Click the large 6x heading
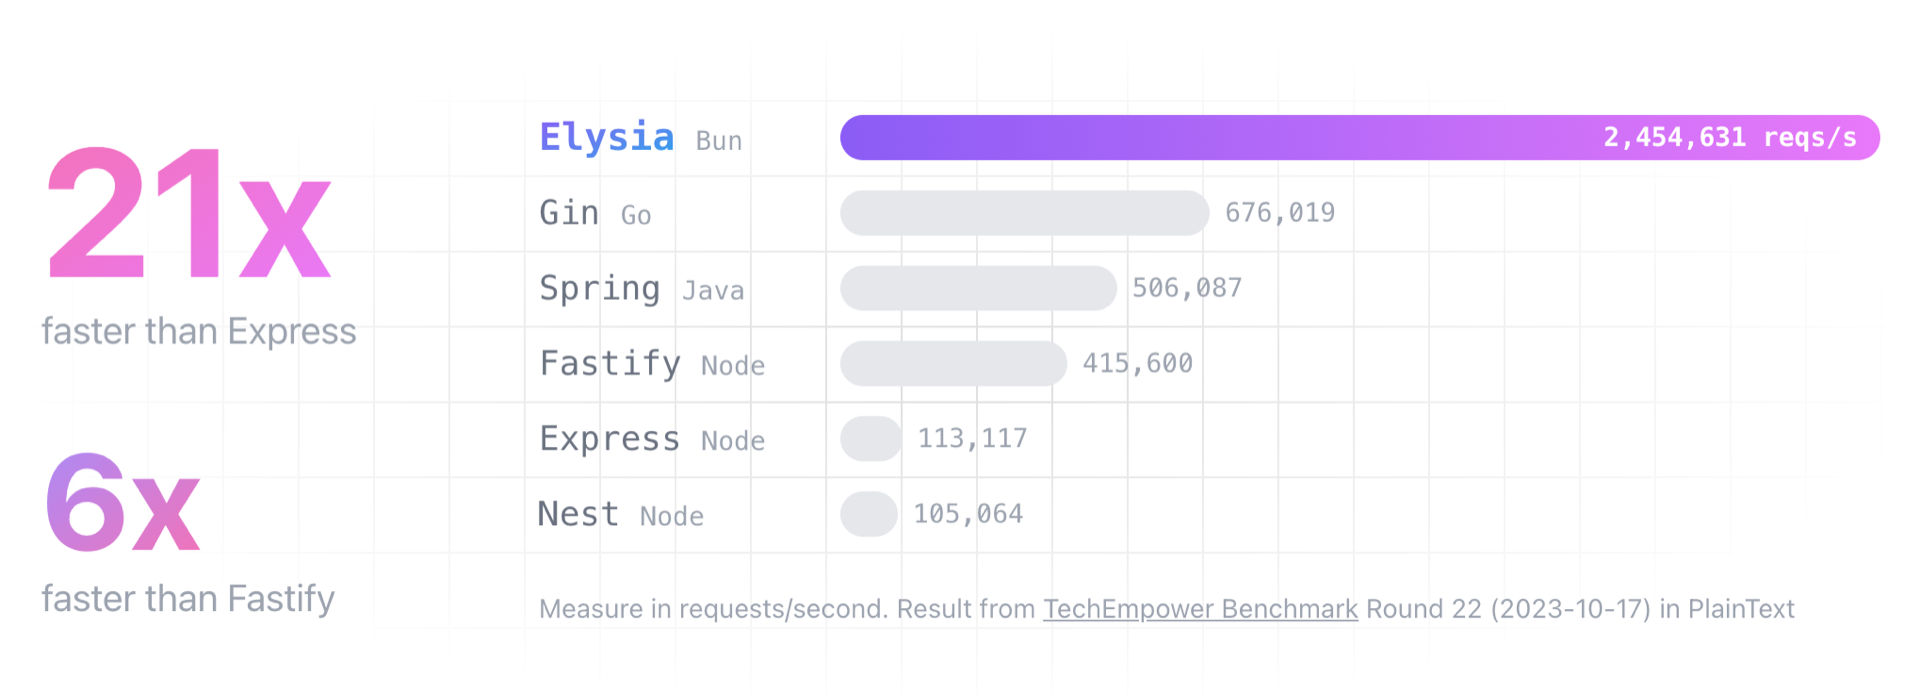 (123, 503)
